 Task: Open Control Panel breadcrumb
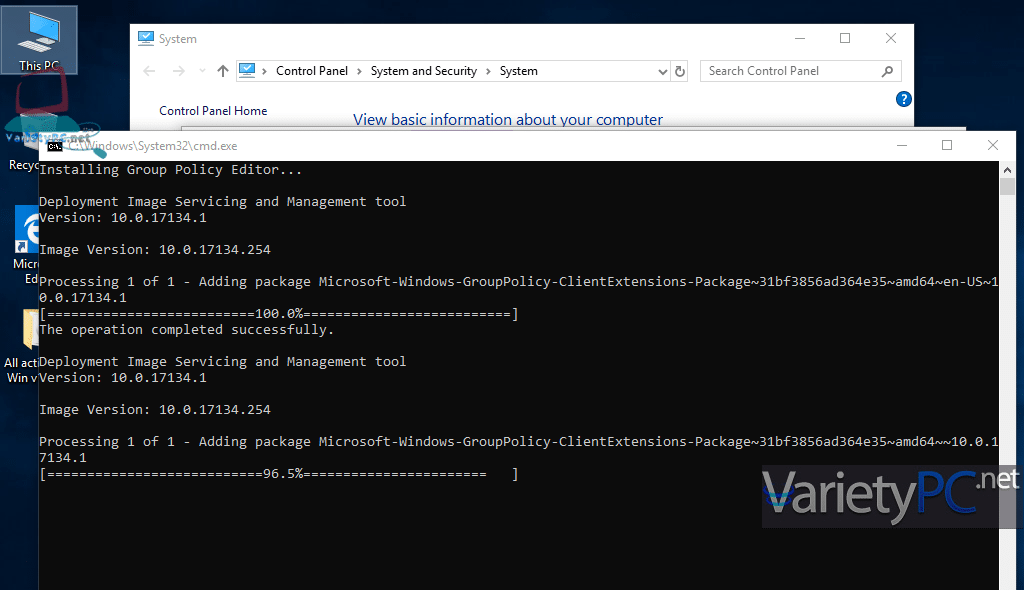tap(312, 71)
